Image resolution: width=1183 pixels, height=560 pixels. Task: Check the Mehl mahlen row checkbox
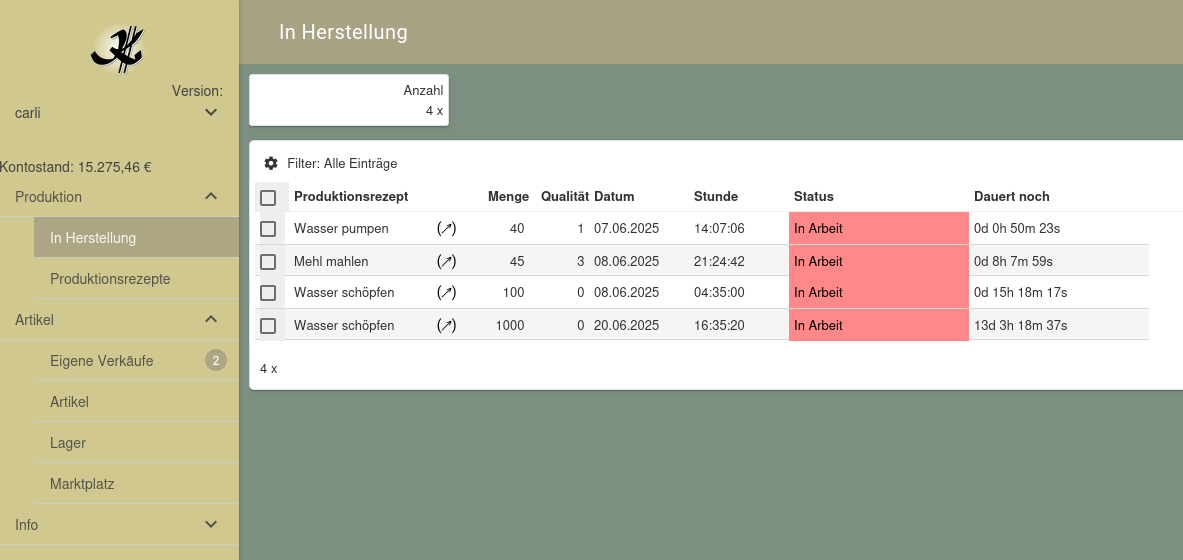[268, 262]
